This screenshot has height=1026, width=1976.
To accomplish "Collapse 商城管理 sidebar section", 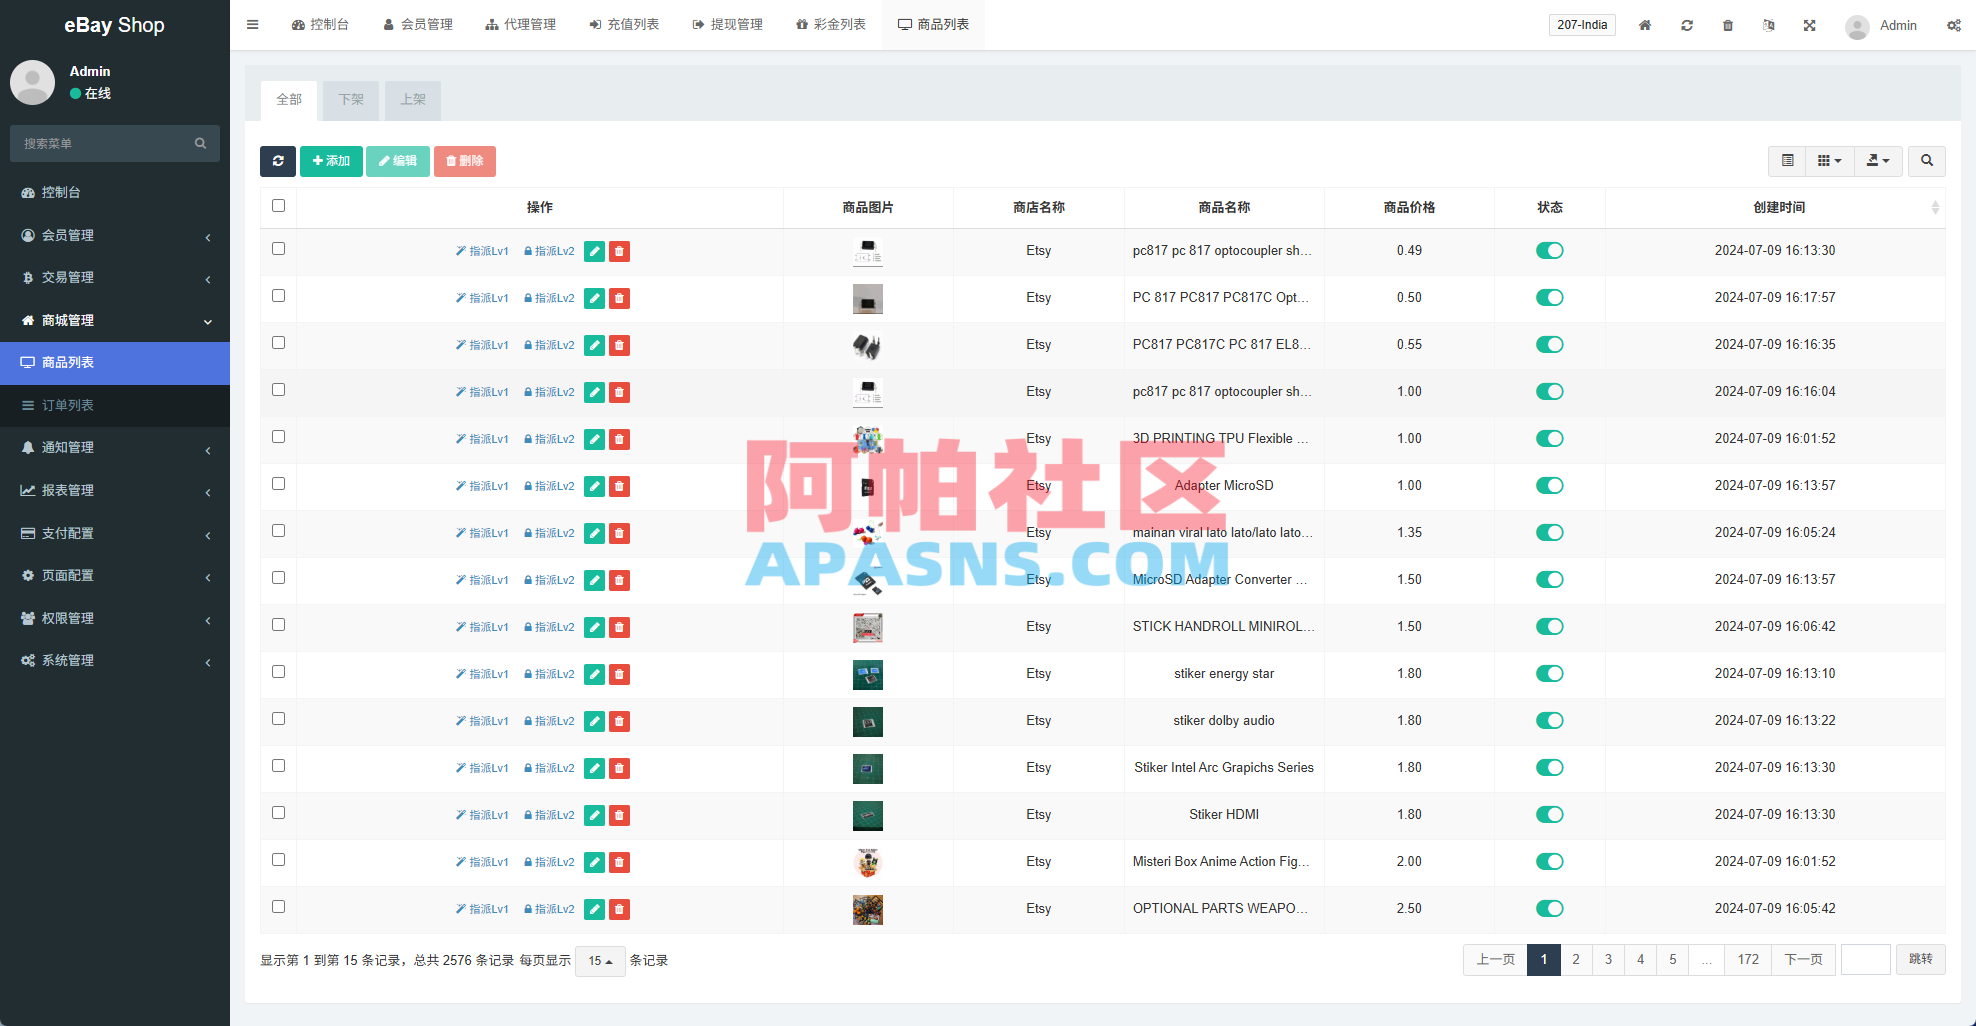I will point(115,320).
